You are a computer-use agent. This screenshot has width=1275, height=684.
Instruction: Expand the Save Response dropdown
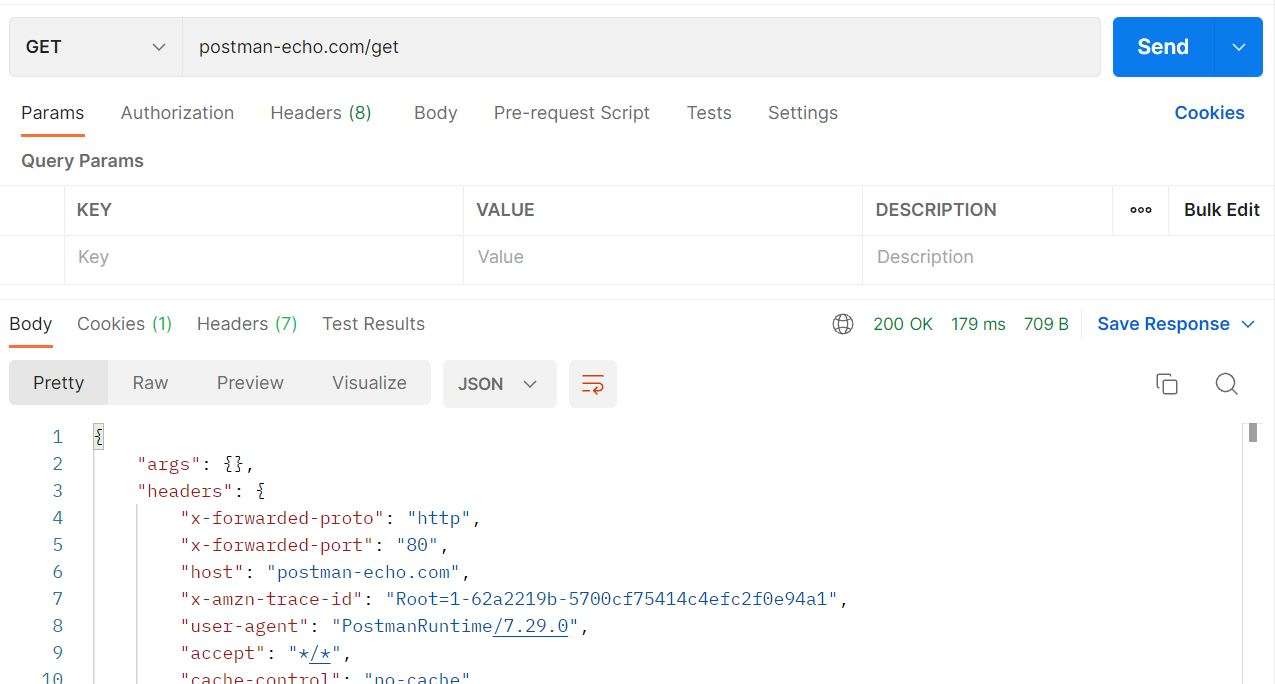pos(1247,323)
